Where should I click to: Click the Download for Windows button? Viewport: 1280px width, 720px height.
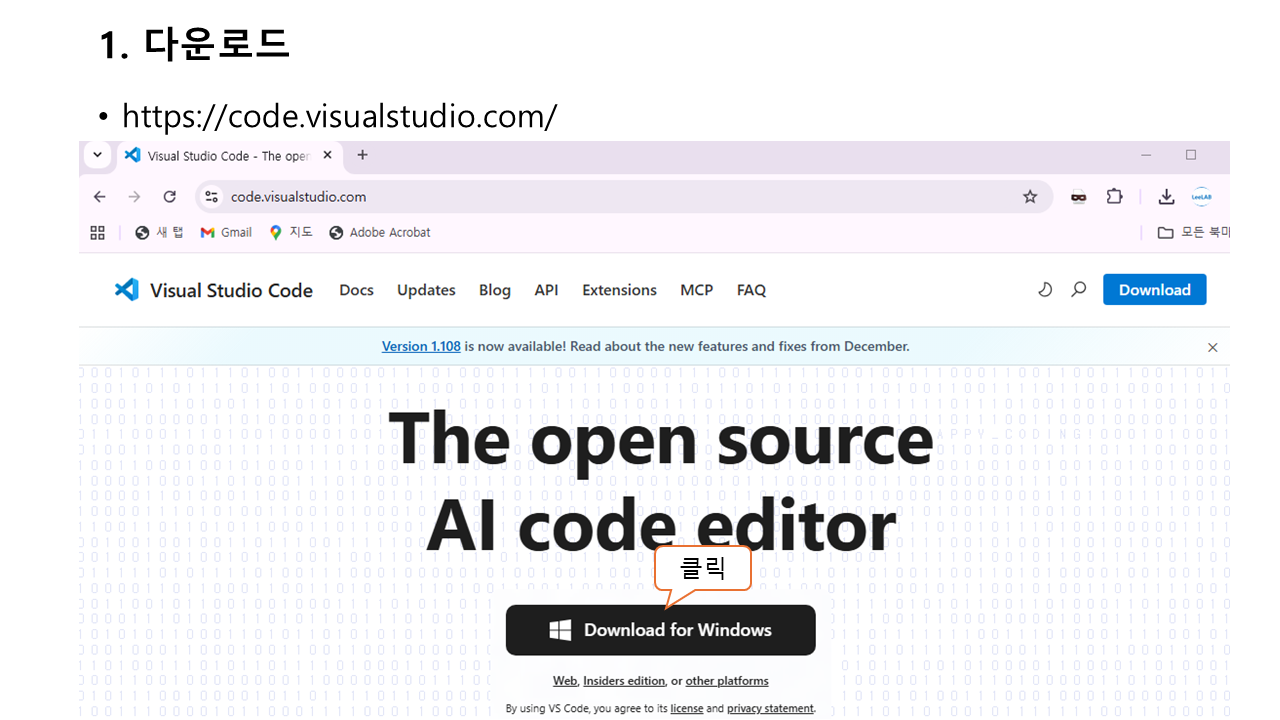[x=660, y=630]
